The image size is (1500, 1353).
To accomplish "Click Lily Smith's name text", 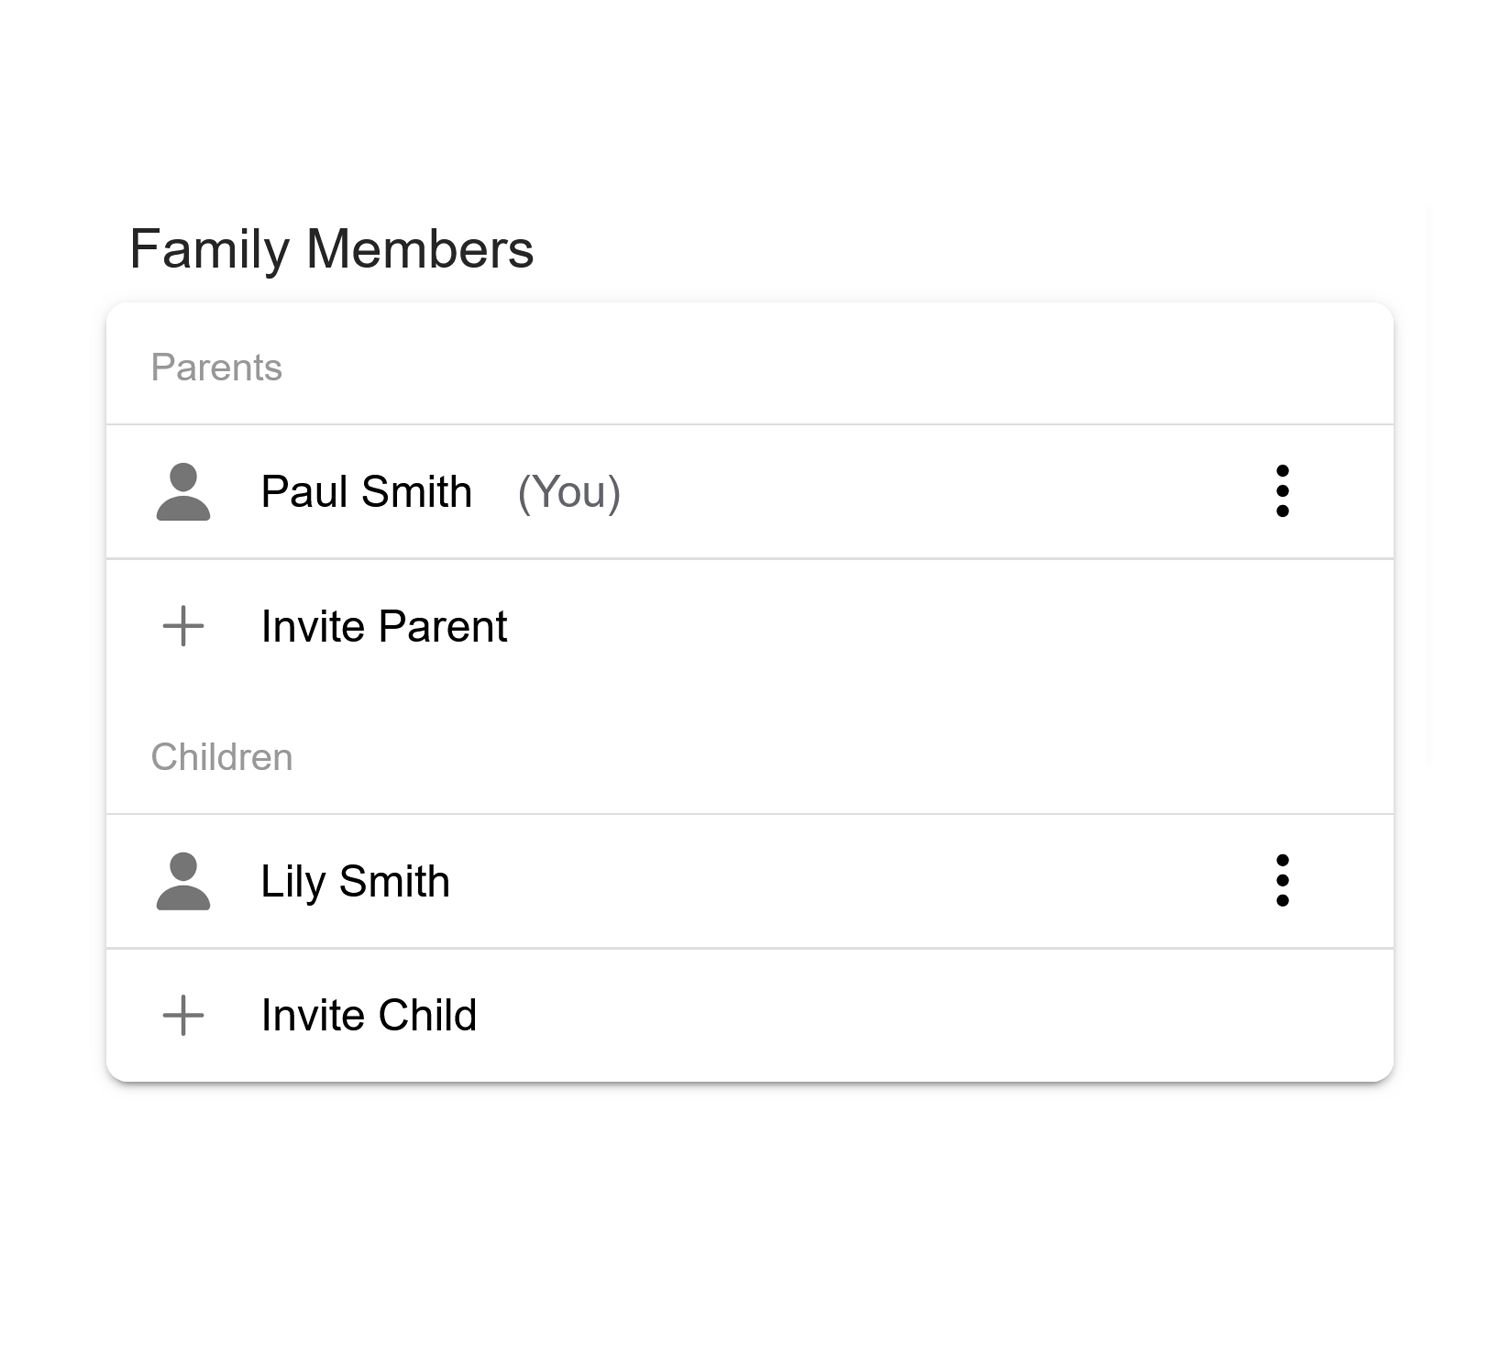I will [x=354, y=881].
